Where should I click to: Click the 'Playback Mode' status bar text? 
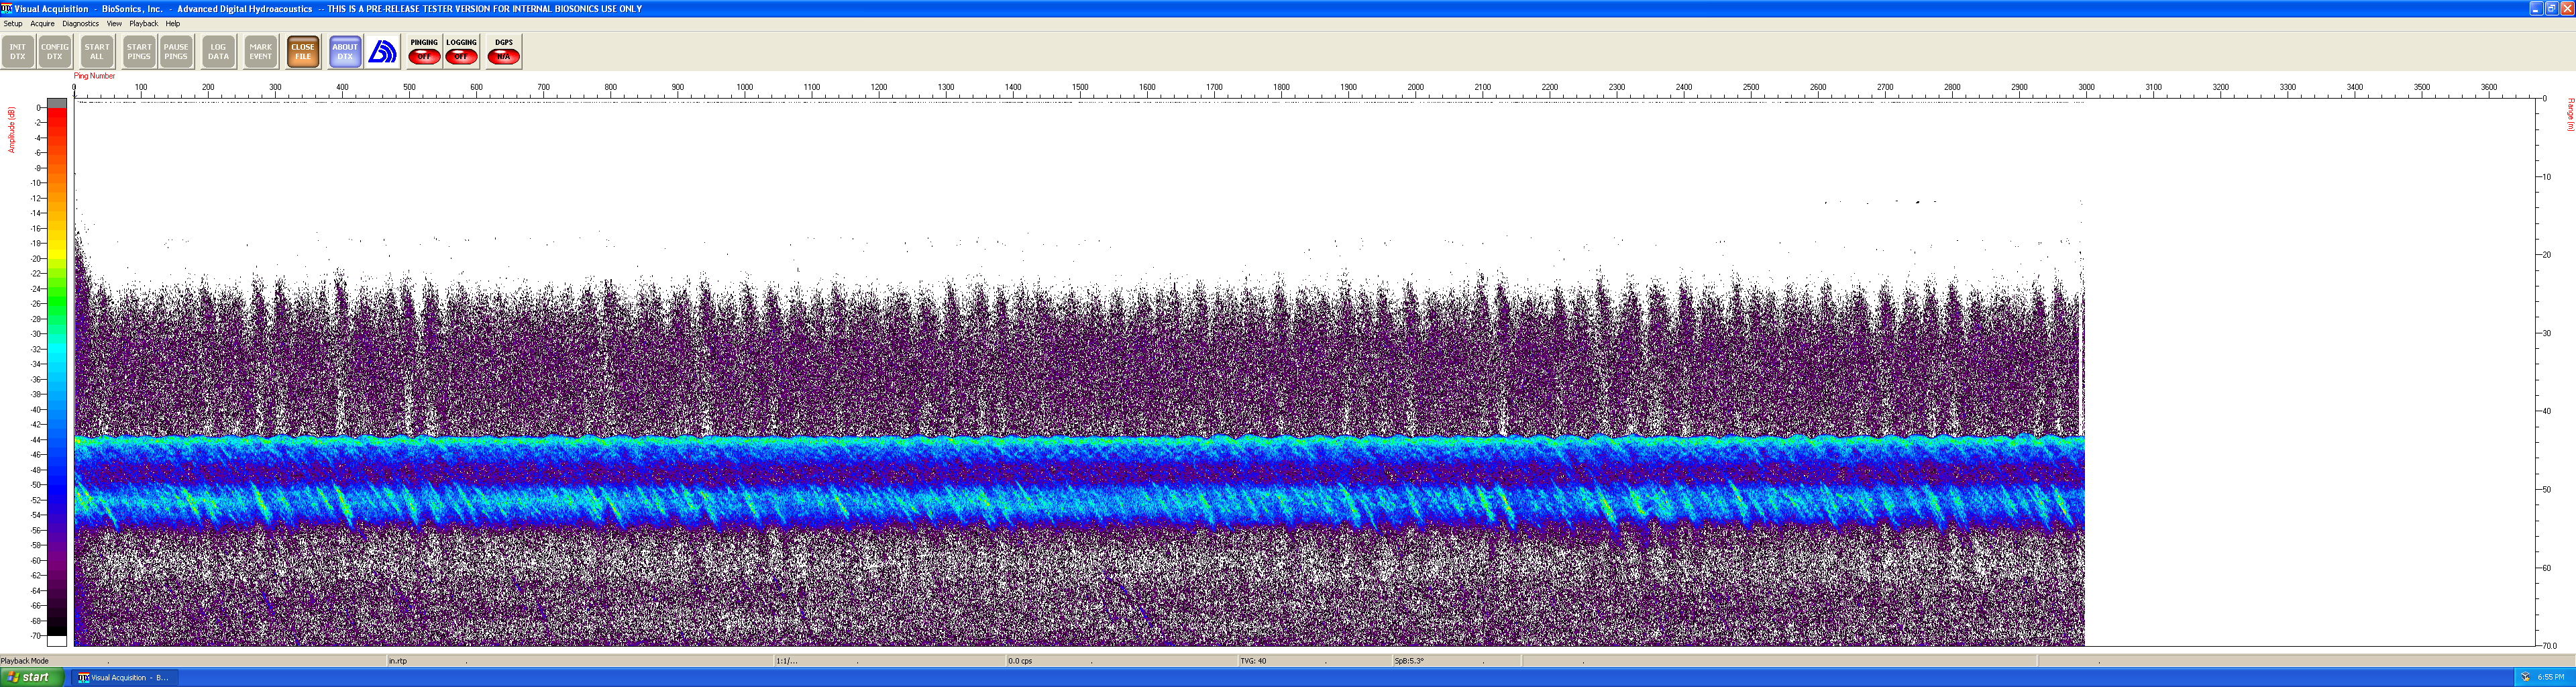(x=25, y=661)
